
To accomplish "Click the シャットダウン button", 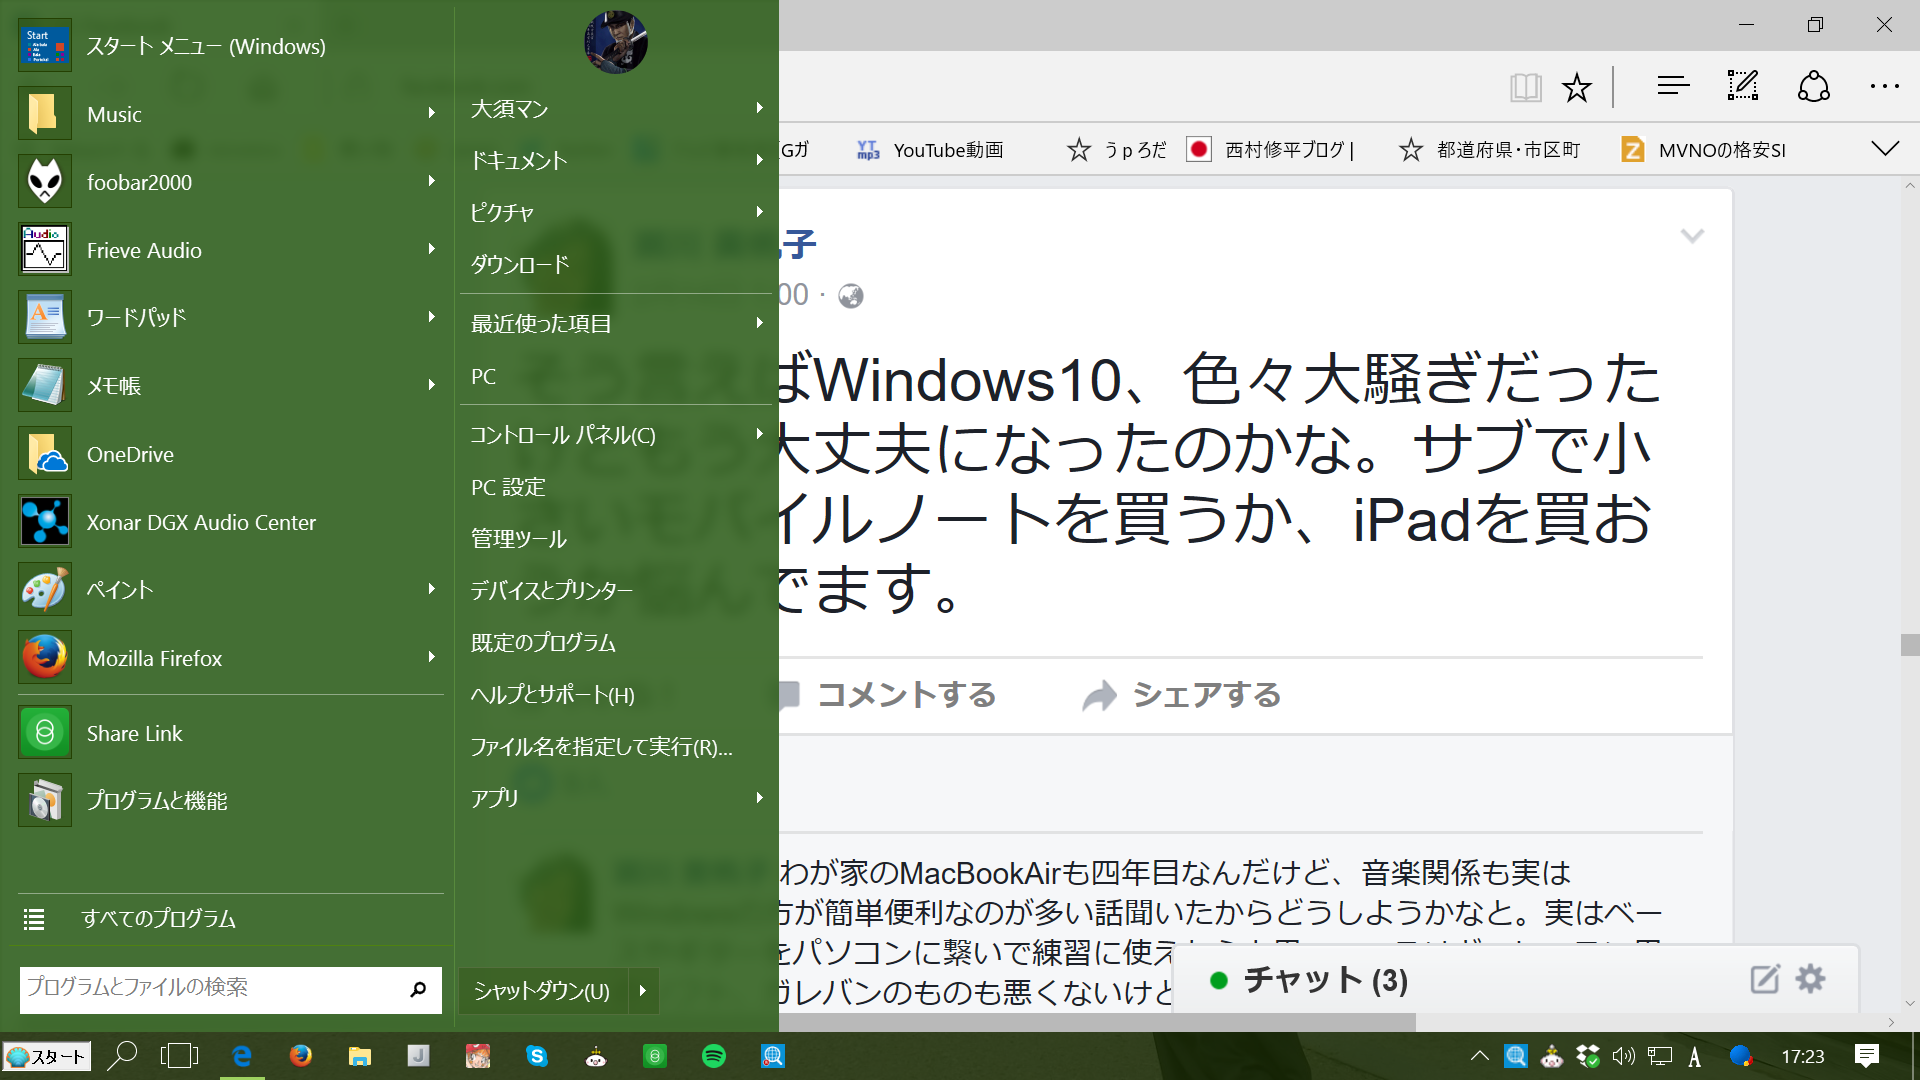I will tap(541, 990).
